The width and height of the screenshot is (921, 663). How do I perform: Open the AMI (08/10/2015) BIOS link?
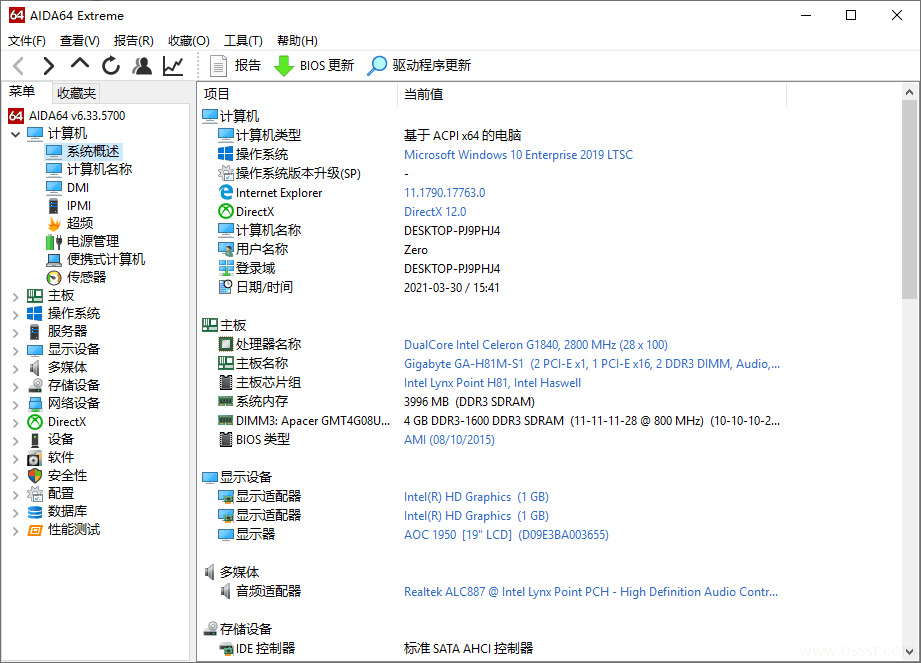tap(449, 440)
